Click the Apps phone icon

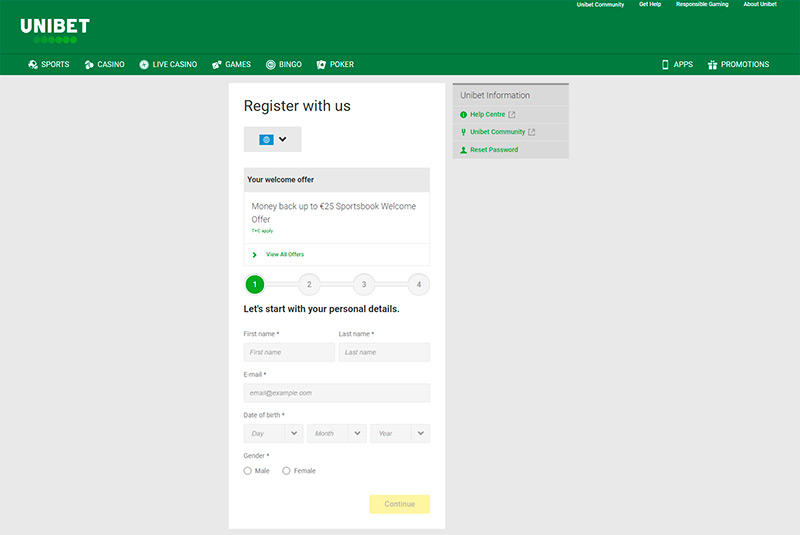click(665, 65)
